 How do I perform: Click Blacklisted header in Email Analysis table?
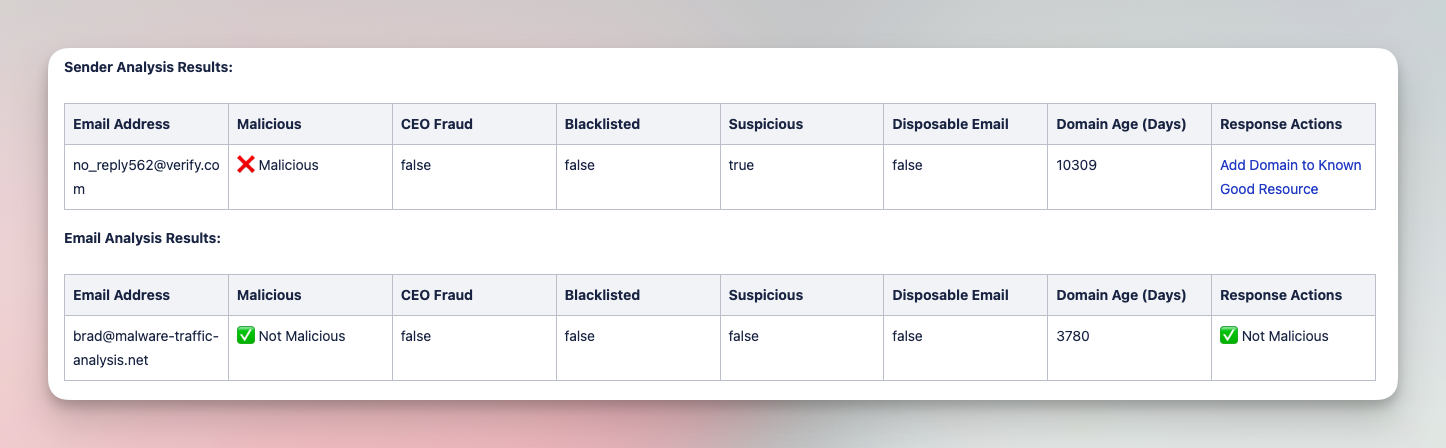coord(602,295)
